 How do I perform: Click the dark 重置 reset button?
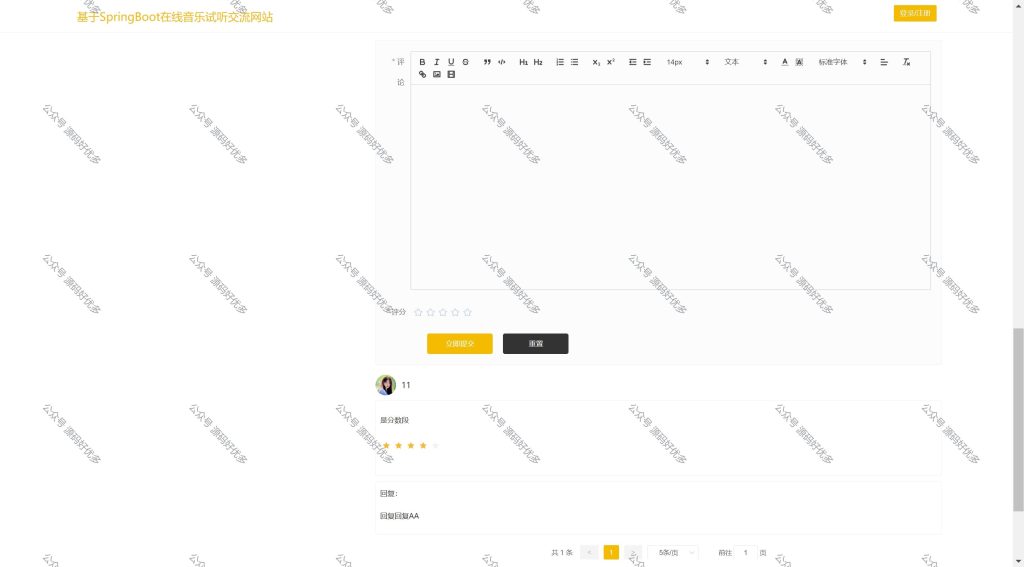click(536, 344)
